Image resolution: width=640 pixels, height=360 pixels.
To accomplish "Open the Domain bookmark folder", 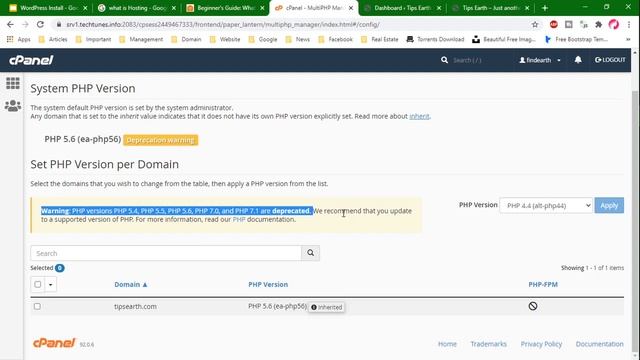I will (x=187, y=39).
